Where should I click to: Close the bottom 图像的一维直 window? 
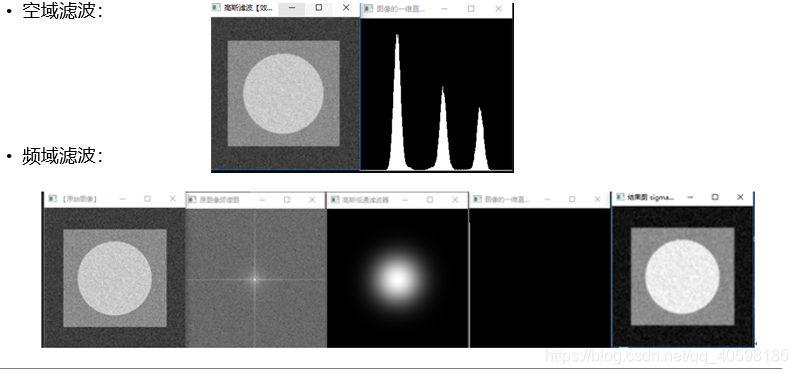click(597, 199)
